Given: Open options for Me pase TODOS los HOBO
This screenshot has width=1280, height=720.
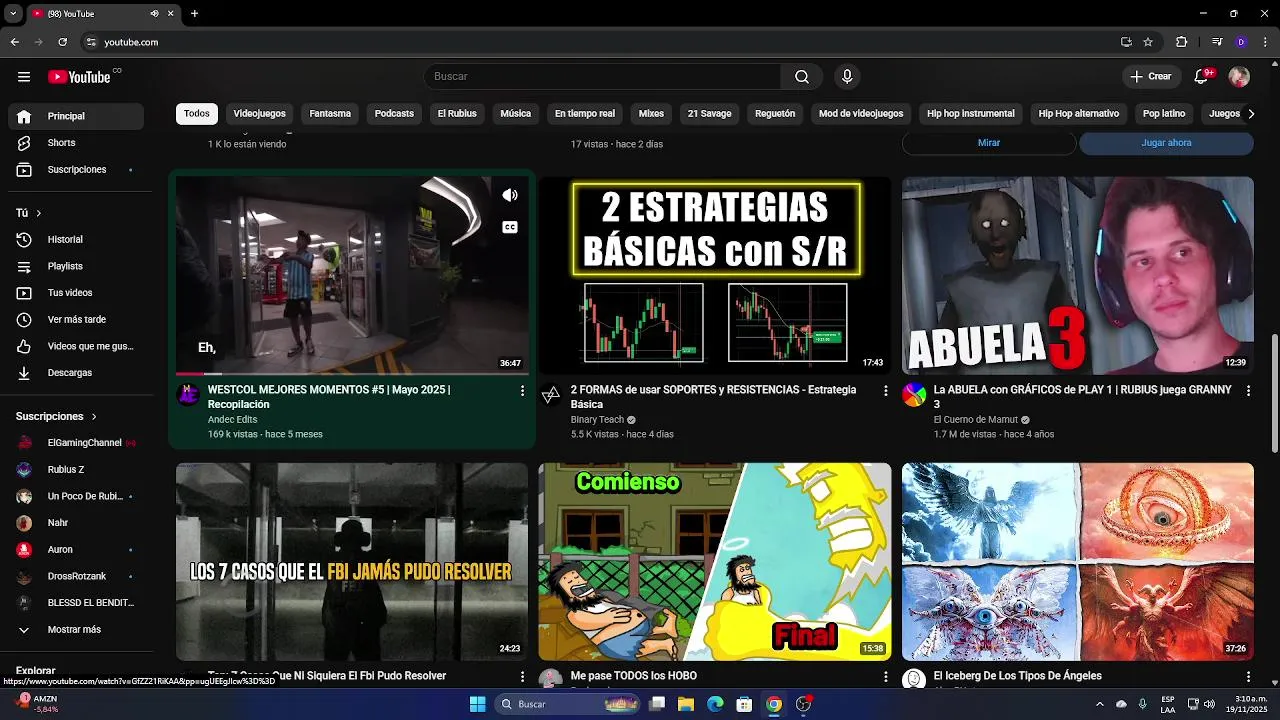Looking at the screenshot, I should coord(885,677).
